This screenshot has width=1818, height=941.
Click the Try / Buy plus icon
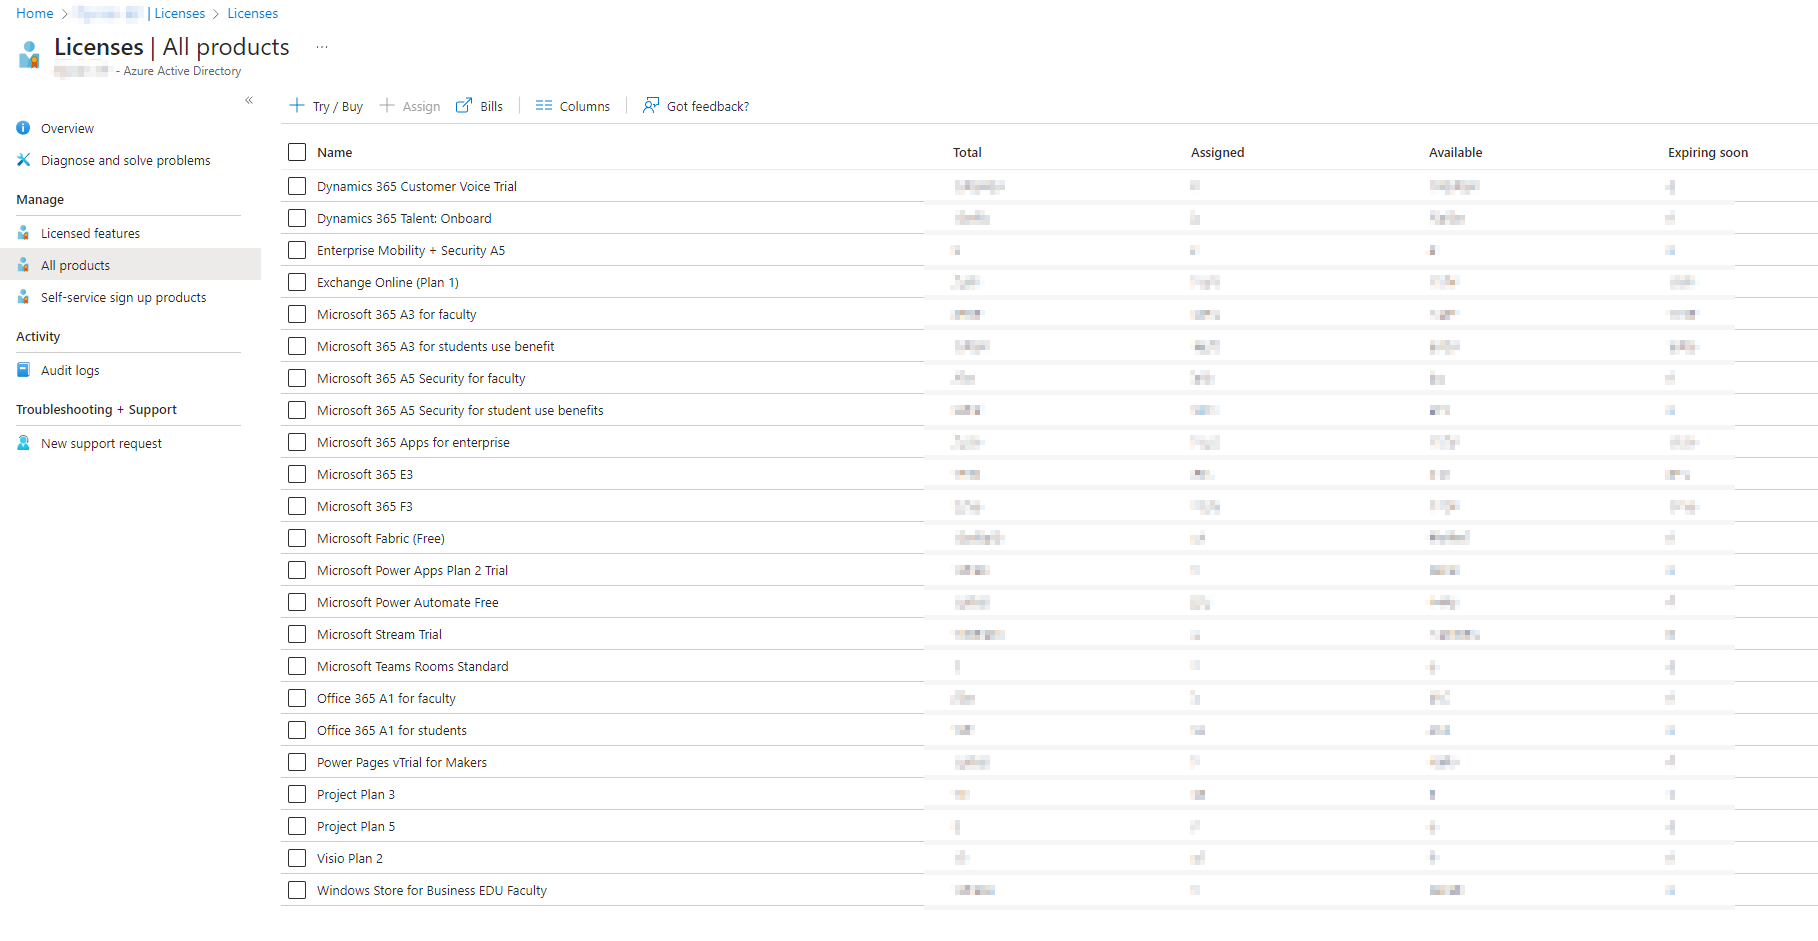click(297, 105)
